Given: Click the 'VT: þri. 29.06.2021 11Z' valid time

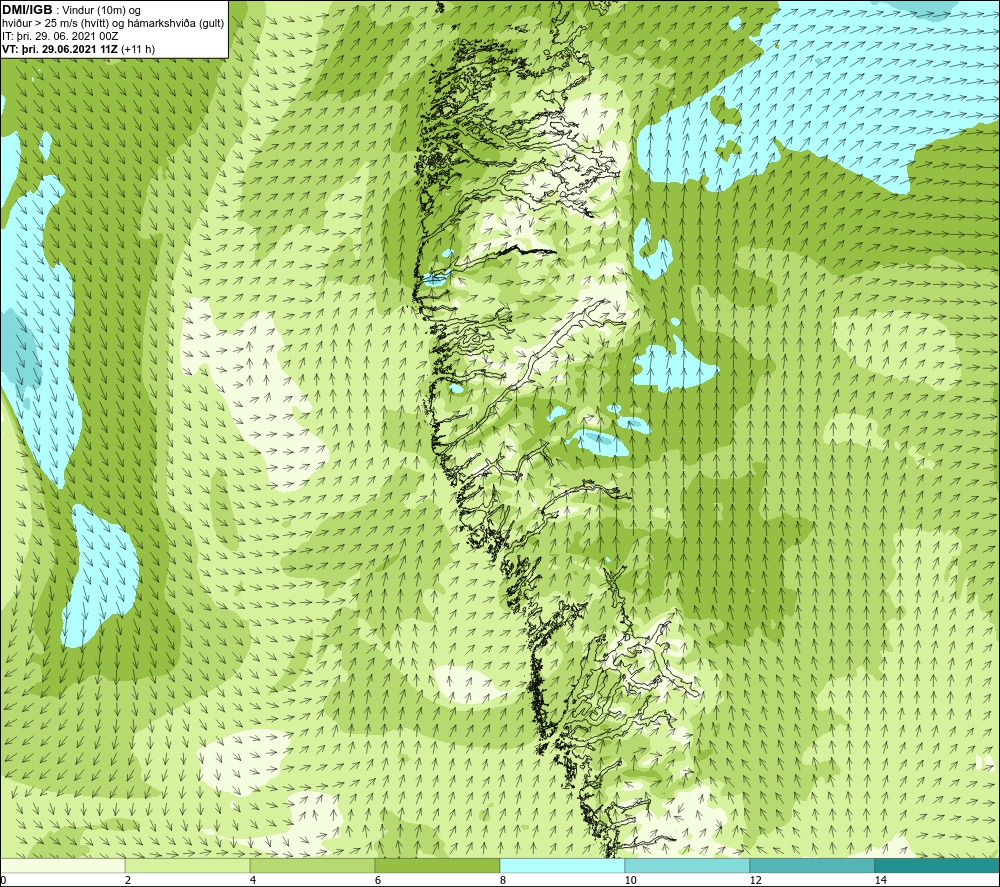Looking at the screenshot, I should click(x=60, y=49).
